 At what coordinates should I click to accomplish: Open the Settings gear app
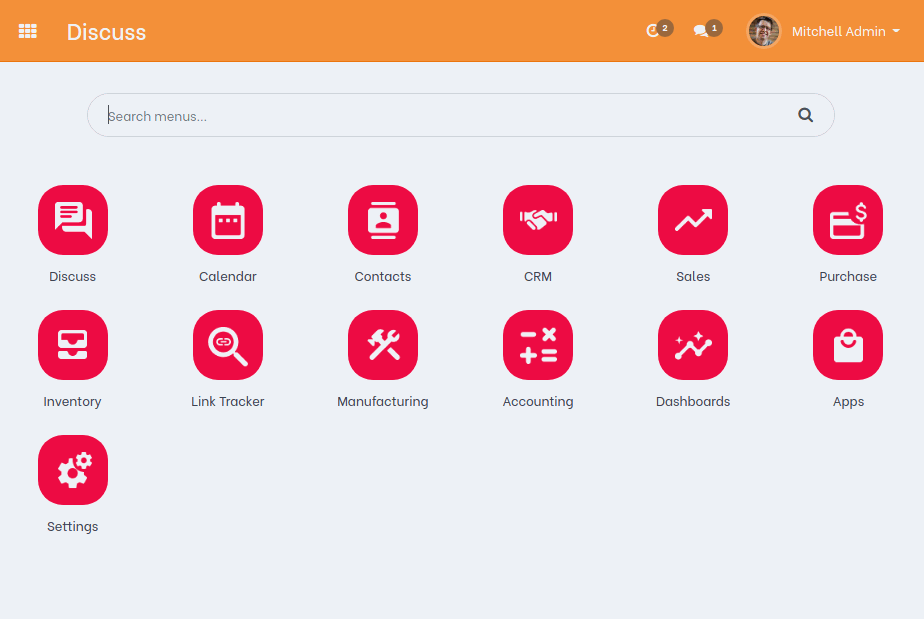click(x=73, y=470)
